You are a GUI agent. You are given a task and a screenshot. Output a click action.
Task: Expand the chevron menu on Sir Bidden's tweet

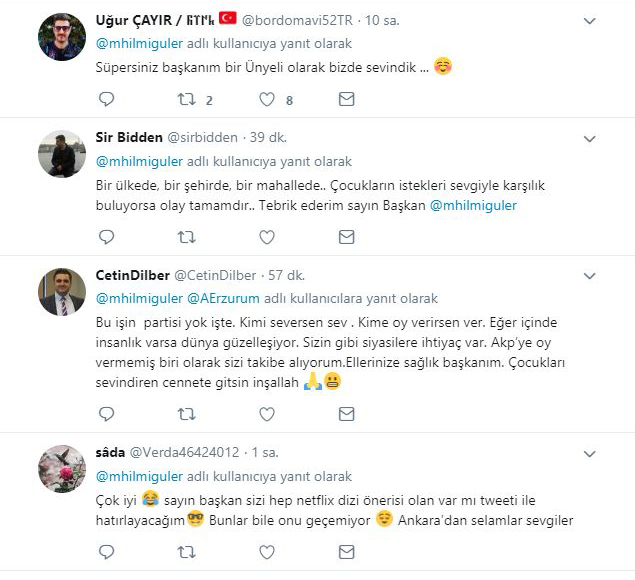coord(590,139)
